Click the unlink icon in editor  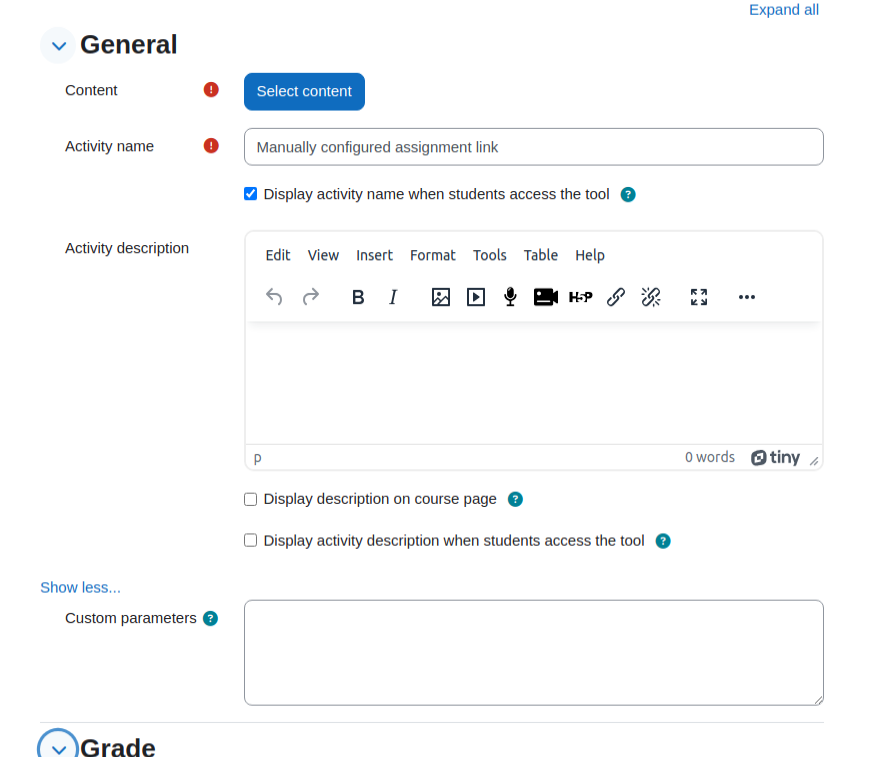[651, 297]
